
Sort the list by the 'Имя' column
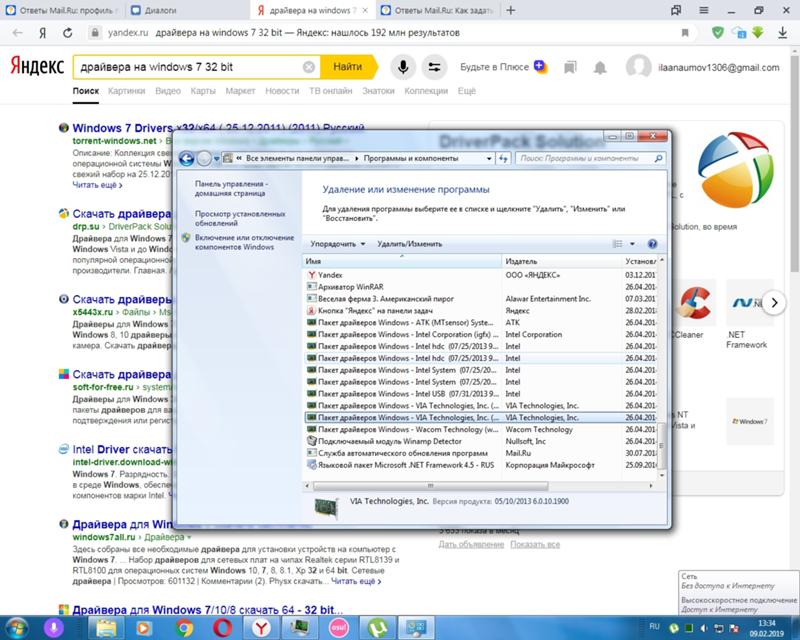click(402, 261)
